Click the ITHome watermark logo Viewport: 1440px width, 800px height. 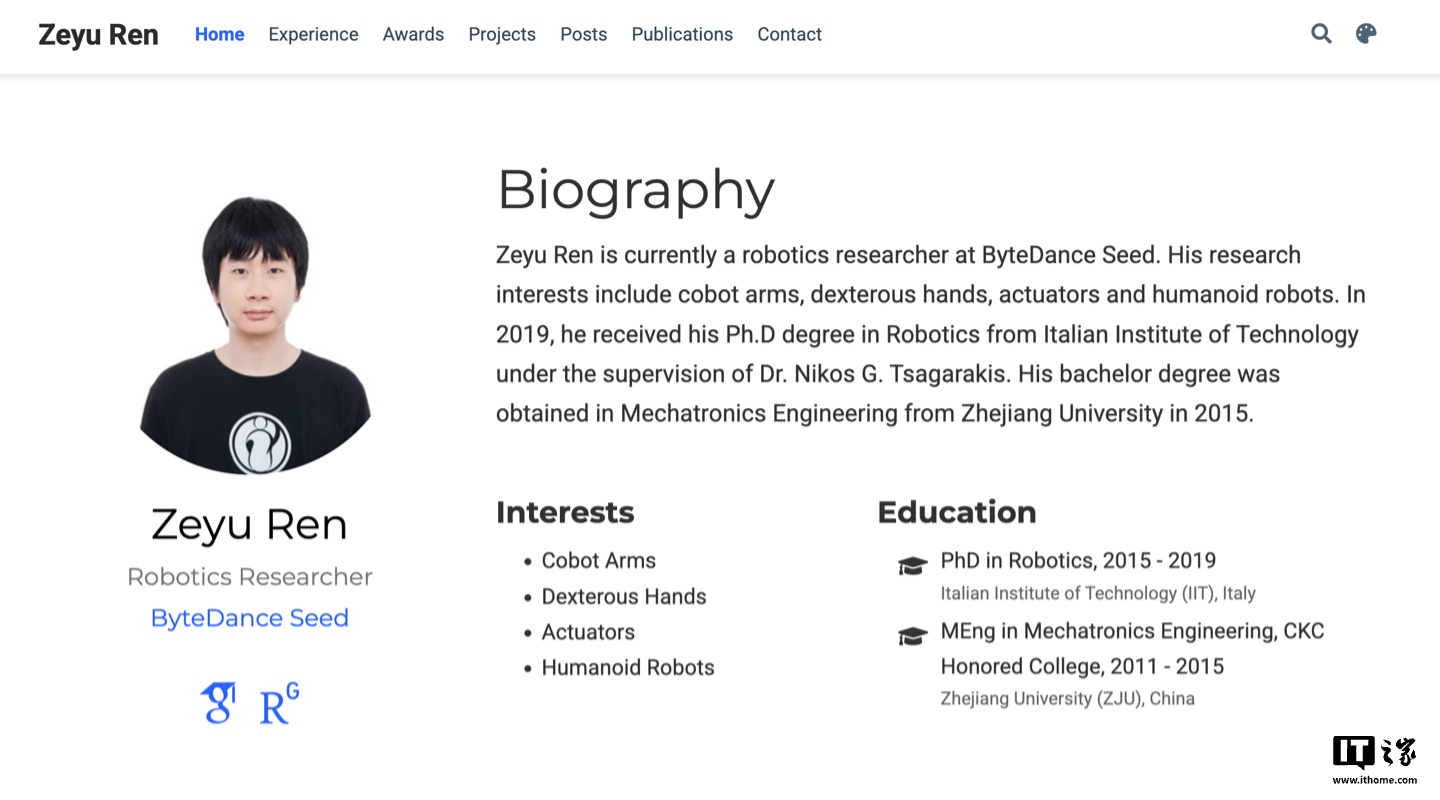pyautogui.click(x=1374, y=760)
